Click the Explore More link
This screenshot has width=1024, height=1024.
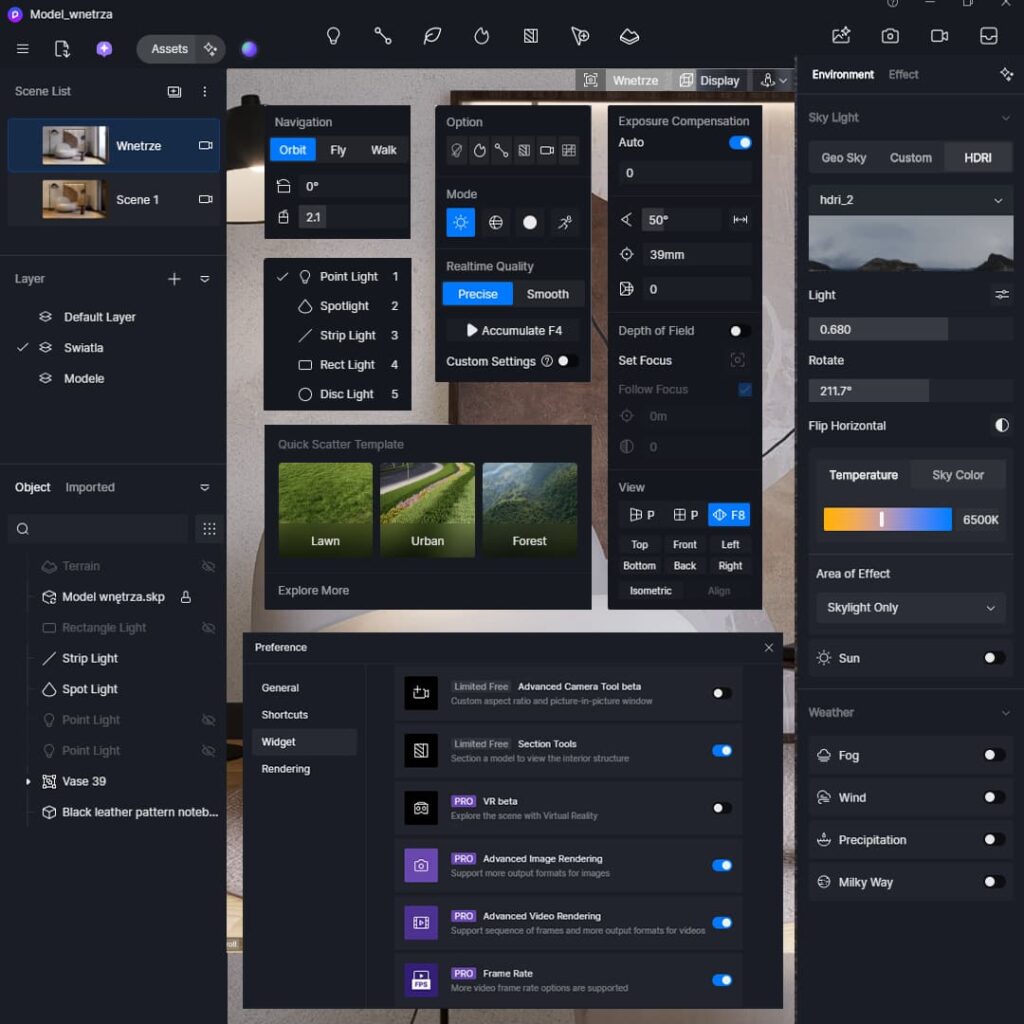point(313,591)
